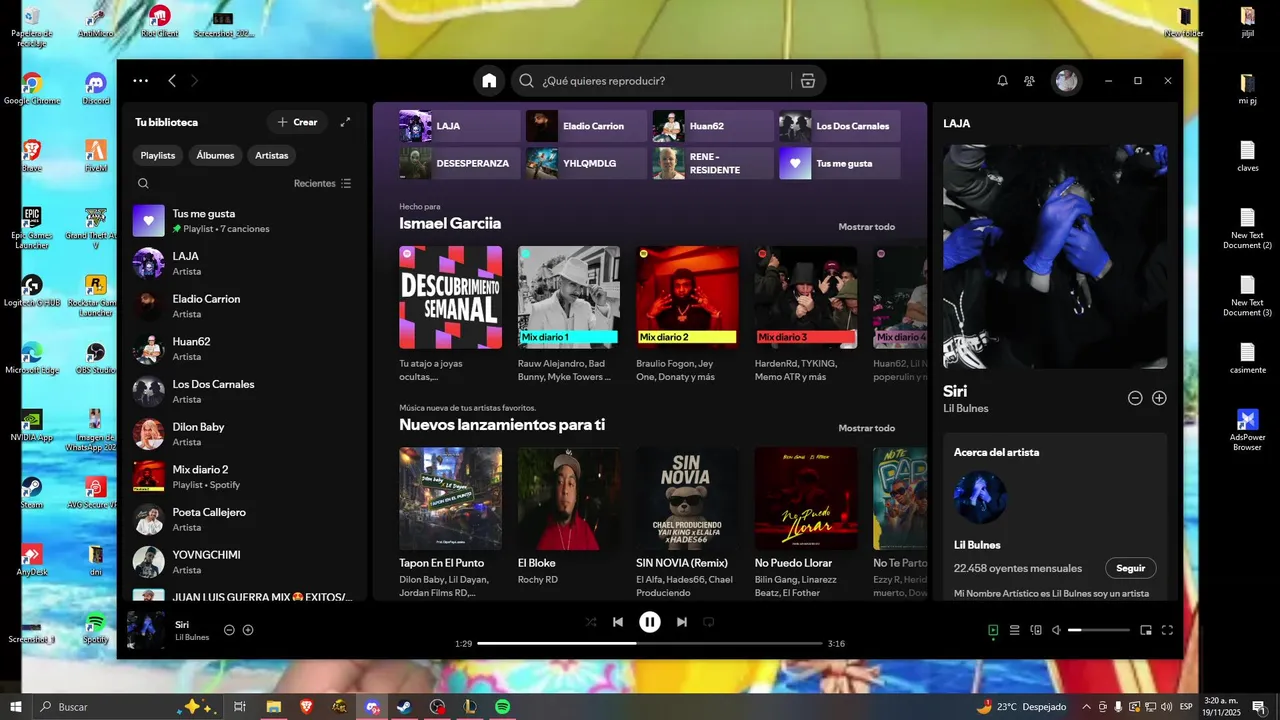Viewport: 1280px width, 720px height.
Task: Open the Tus me gusta shortcut tile
Action: click(x=840, y=163)
